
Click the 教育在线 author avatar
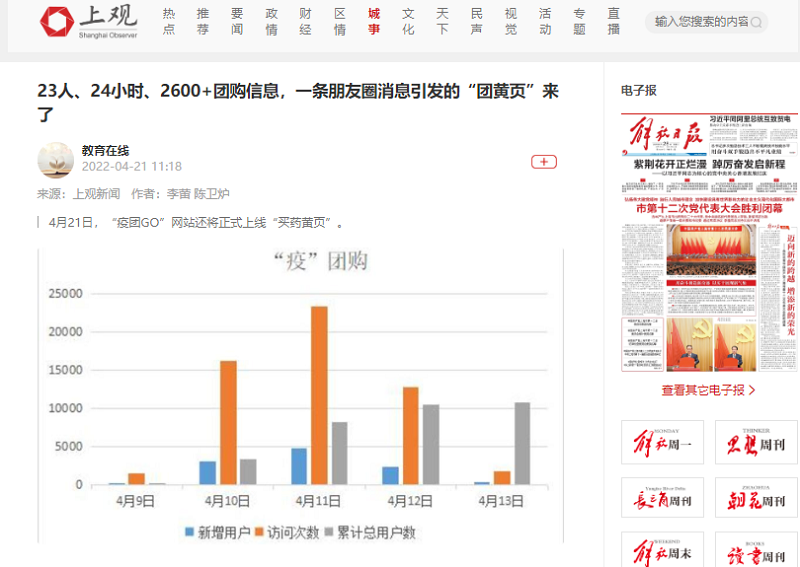tap(55, 159)
